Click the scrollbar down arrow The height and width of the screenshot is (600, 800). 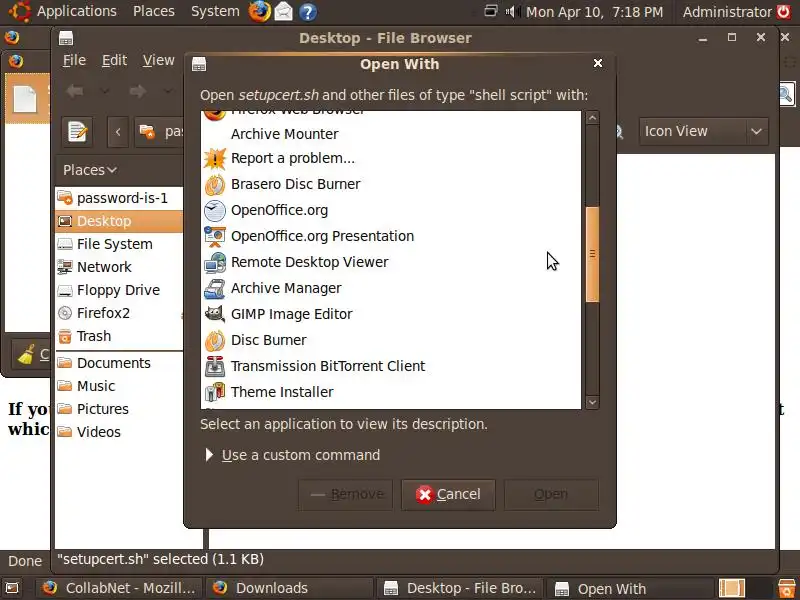[x=592, y=402]
